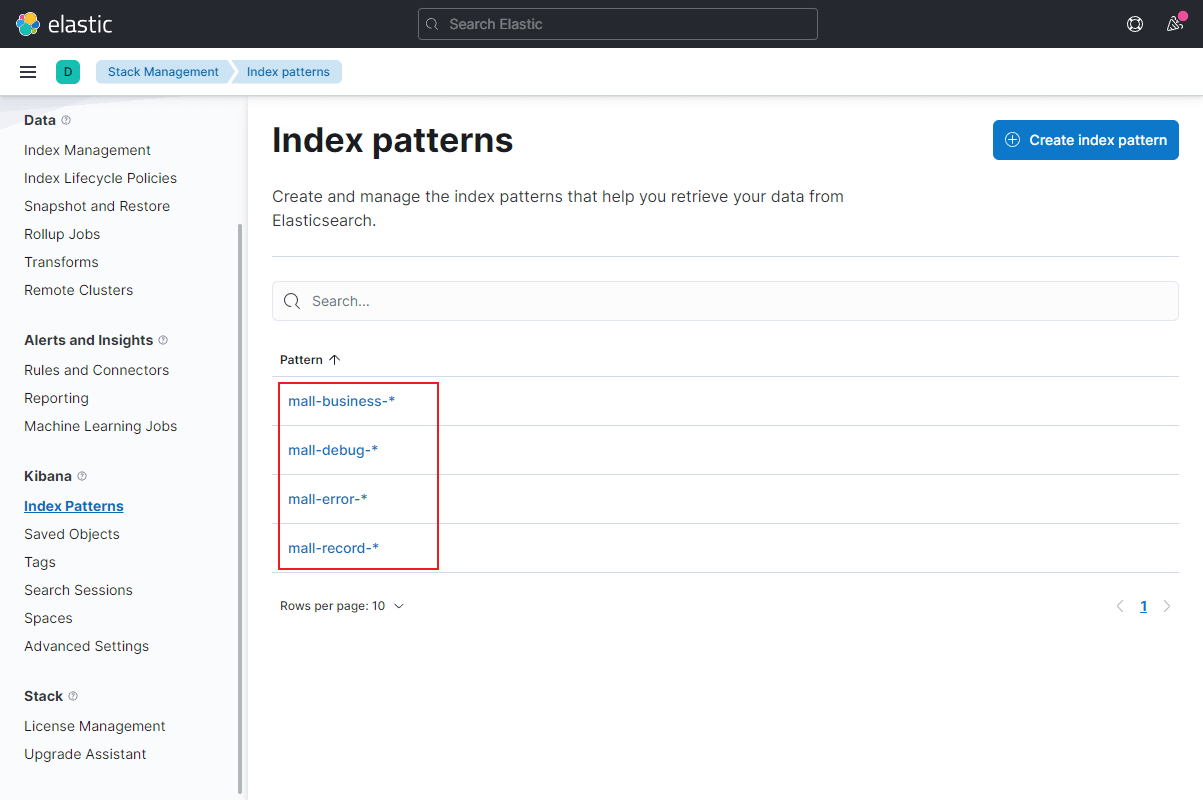This screenshot has width=1203, height=800.
Task: Open the help menu lifebuoy icon
Action: [1135, 24]
